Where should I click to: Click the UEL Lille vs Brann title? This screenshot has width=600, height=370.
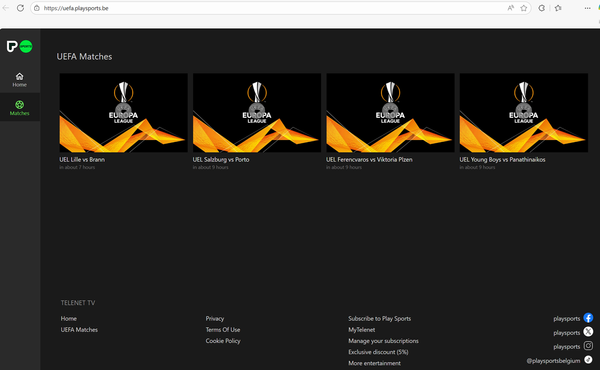coord(82,160)
